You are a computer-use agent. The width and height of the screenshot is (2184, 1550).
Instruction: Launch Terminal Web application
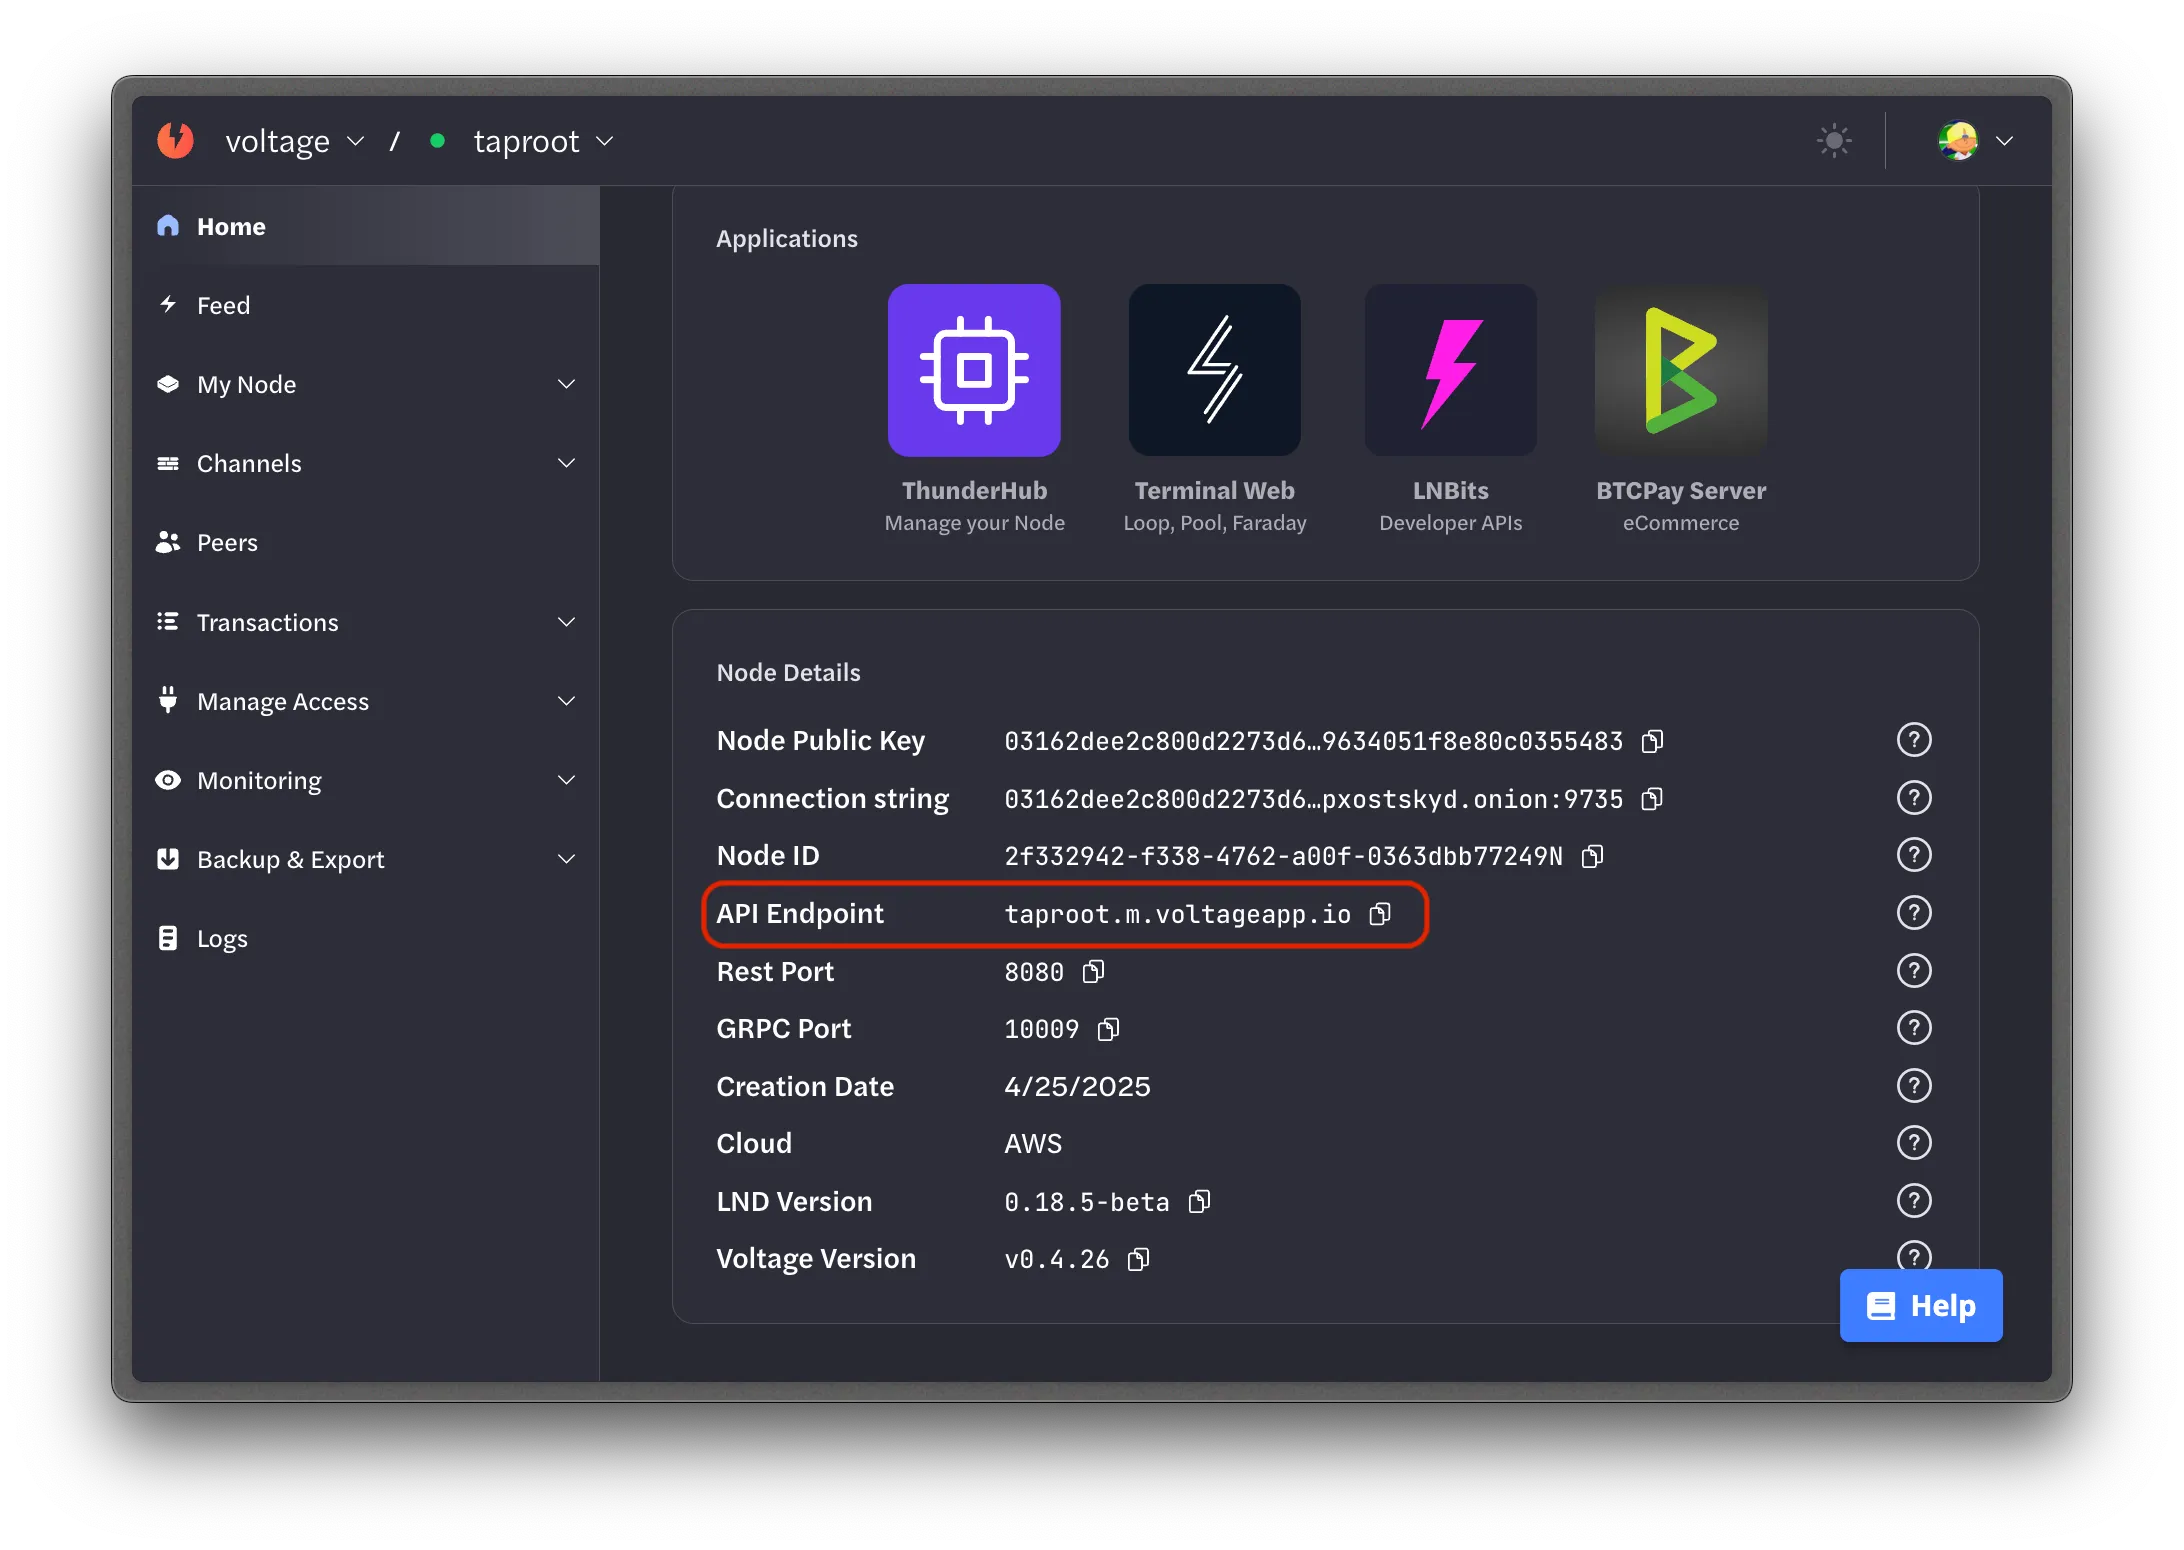pos(1213,370)
